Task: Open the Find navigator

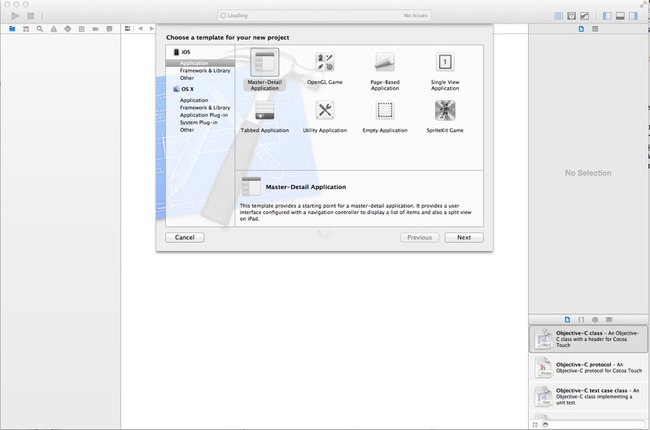Action: coord(40,29)
